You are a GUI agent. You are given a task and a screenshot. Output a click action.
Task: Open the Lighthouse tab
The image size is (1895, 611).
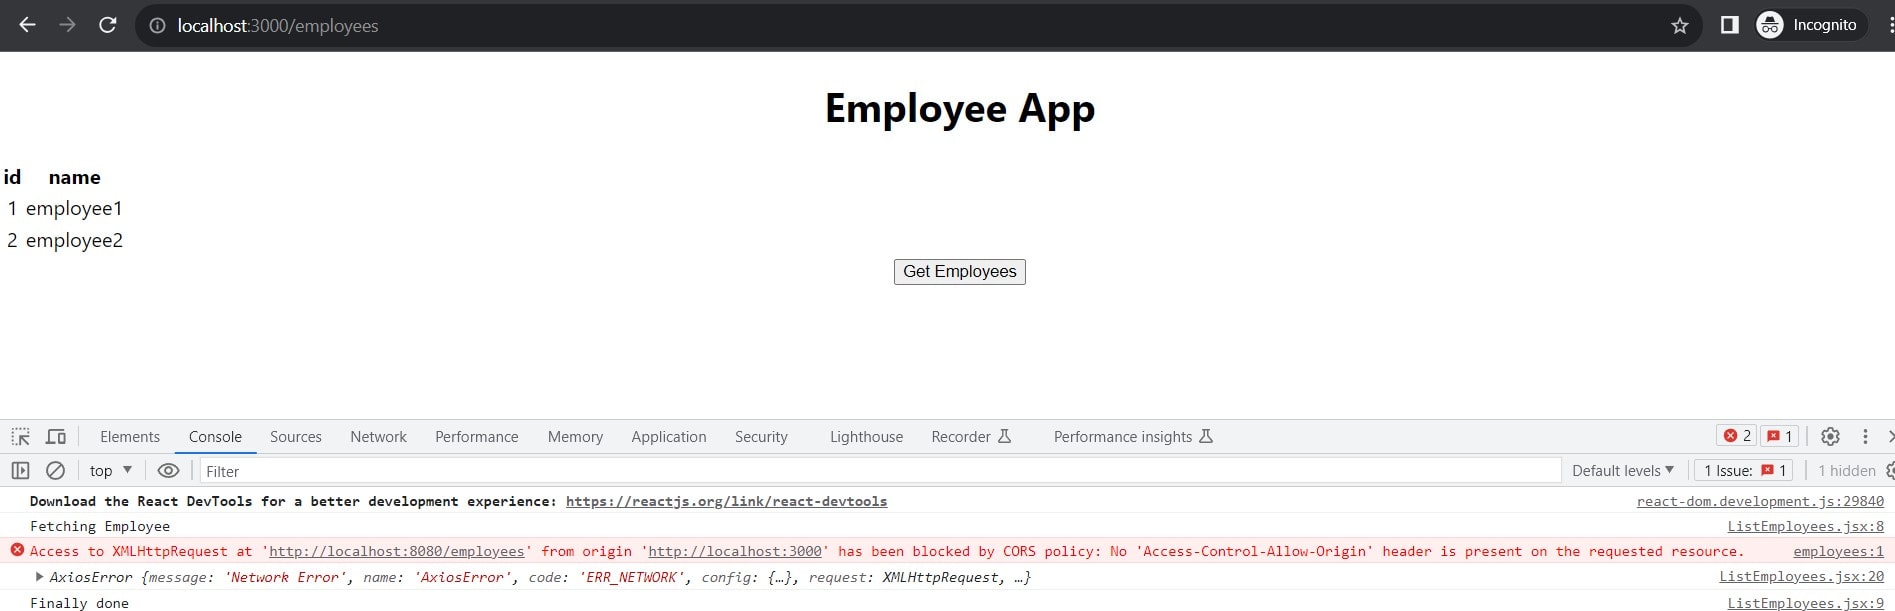click(866, 437)
